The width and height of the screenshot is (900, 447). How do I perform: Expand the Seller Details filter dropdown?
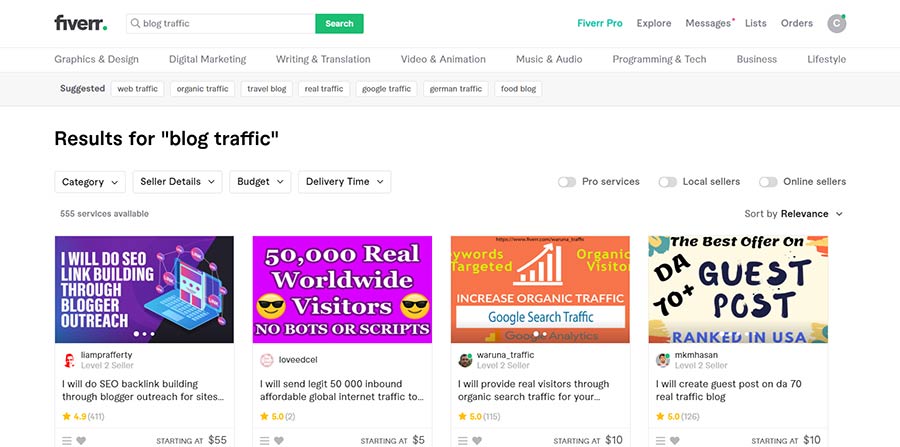177,182
